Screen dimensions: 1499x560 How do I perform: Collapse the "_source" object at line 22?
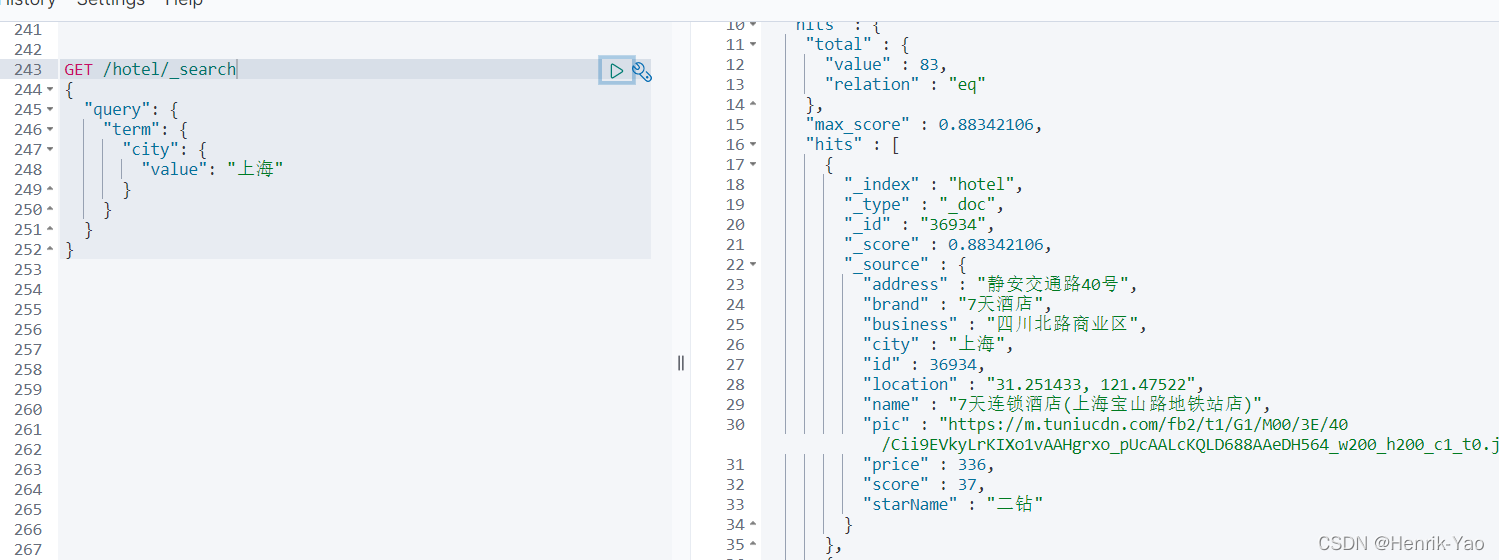(x=753, y=265)
